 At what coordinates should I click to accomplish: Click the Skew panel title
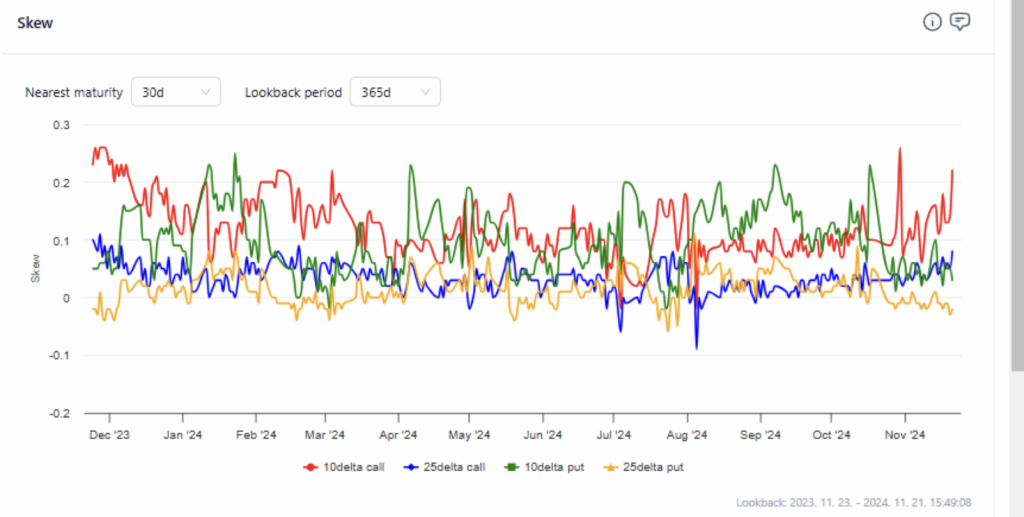click(x=35, y=23)
